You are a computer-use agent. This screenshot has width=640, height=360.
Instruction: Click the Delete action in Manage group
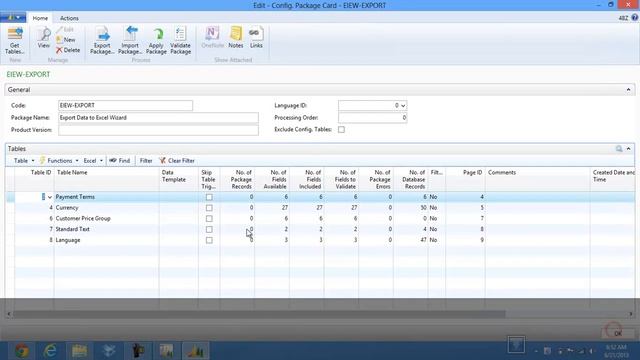click(x=68, y=50)
